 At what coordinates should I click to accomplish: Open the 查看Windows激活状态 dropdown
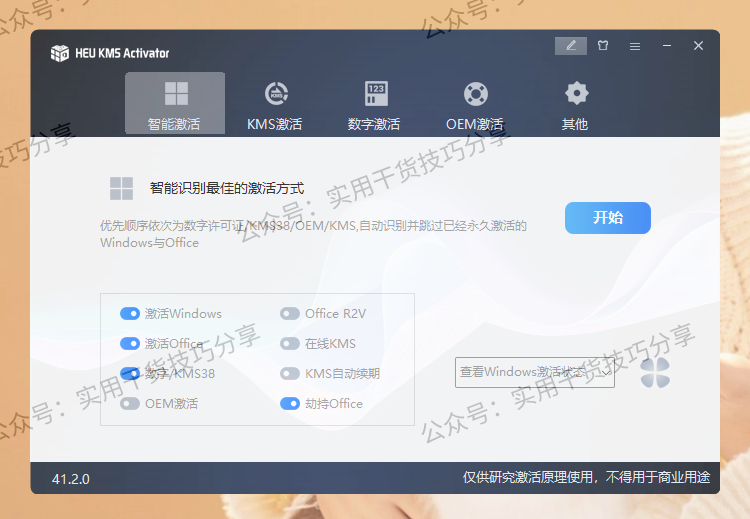click(x=535, y=372)
